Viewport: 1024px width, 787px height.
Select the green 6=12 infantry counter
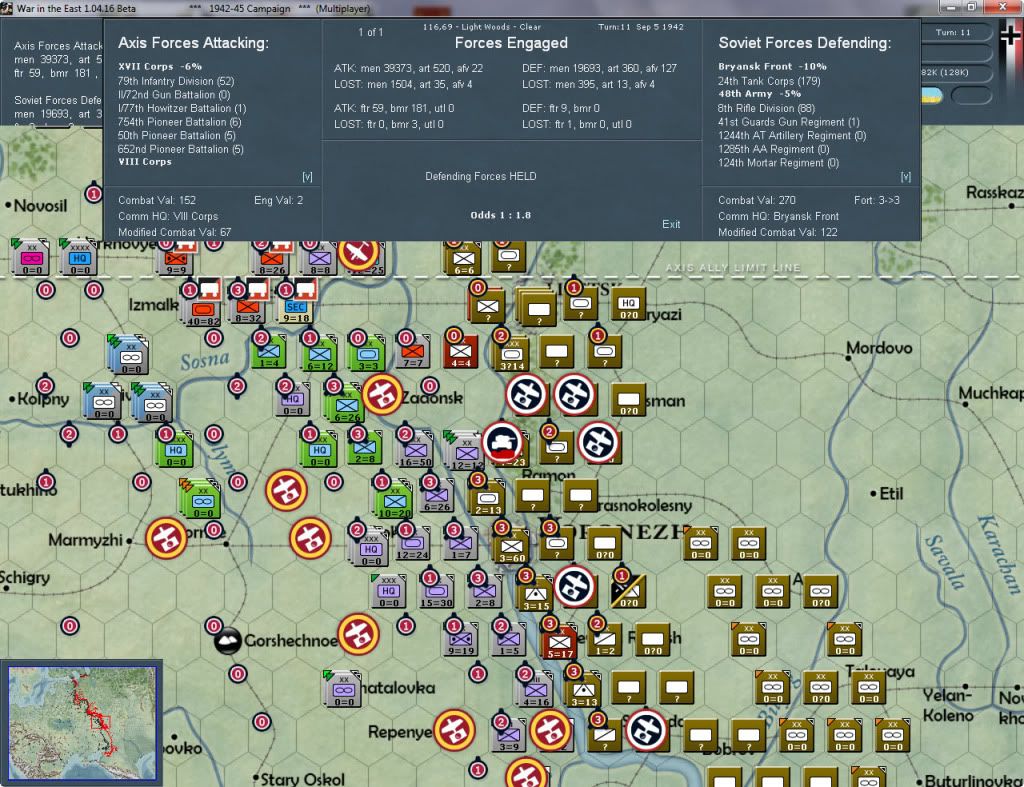(x=319, y=355)
